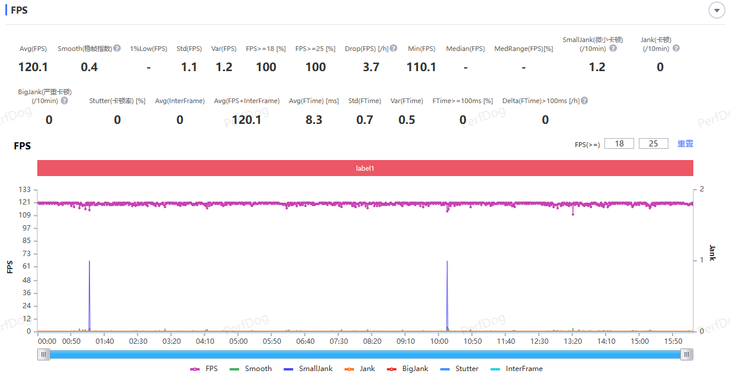Click the blue reset link beside FPS thresholds
Screen dimensions: 730x377
(x=685, y=144)
